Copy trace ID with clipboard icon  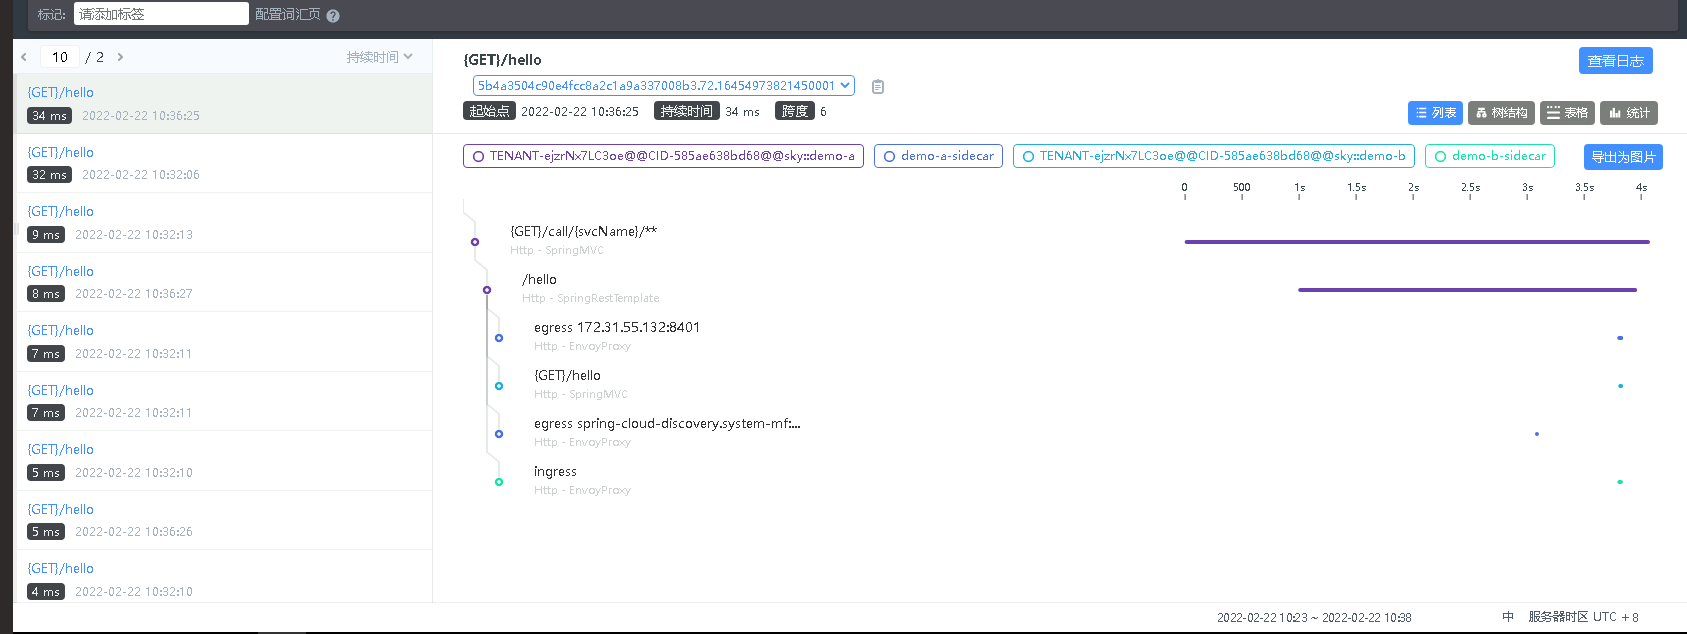pyautogui.click(x=878, y=87)
